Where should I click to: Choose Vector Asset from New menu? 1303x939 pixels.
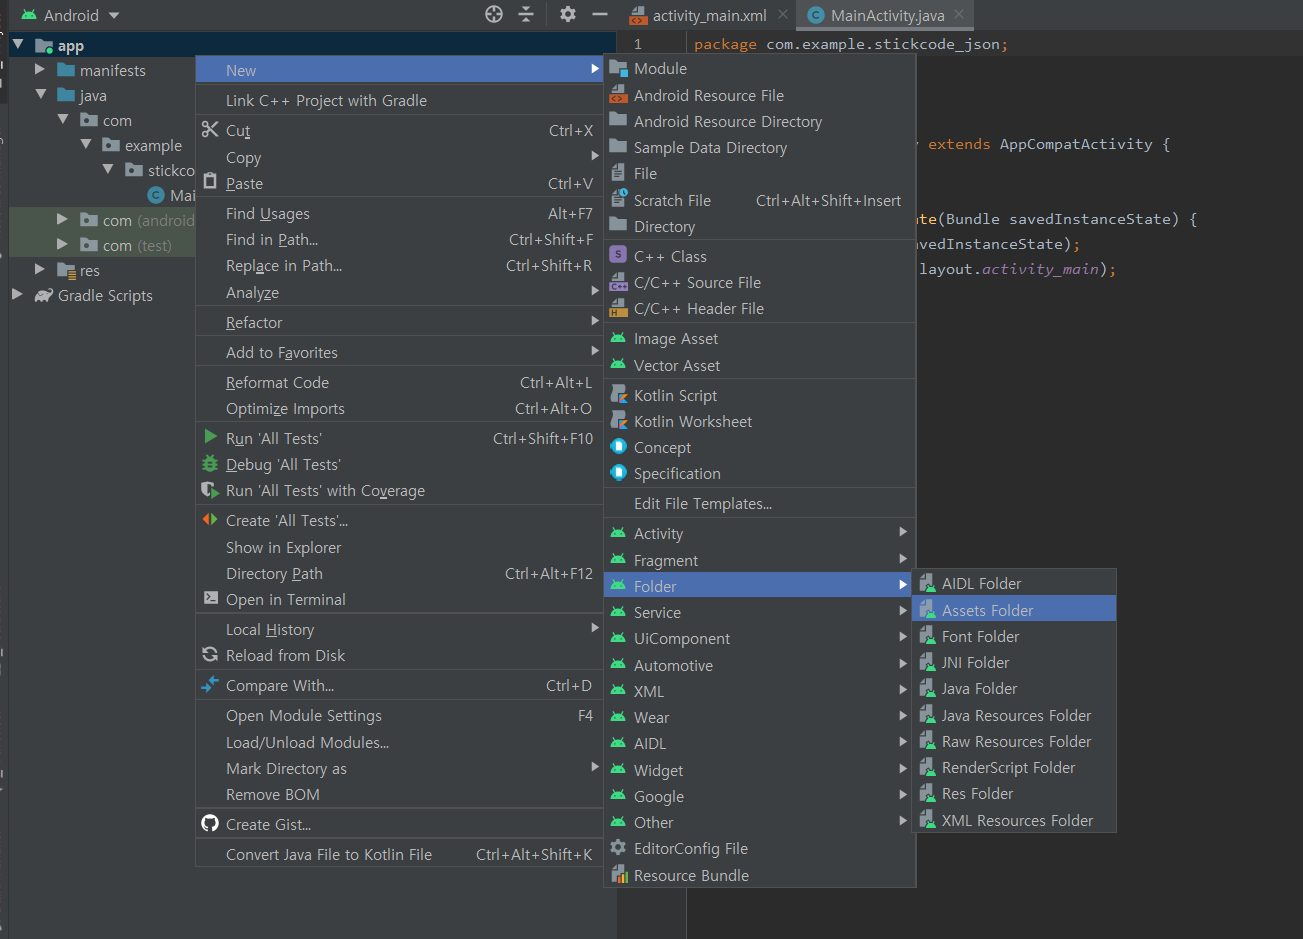pyautogui.click(x=760, y=365)
